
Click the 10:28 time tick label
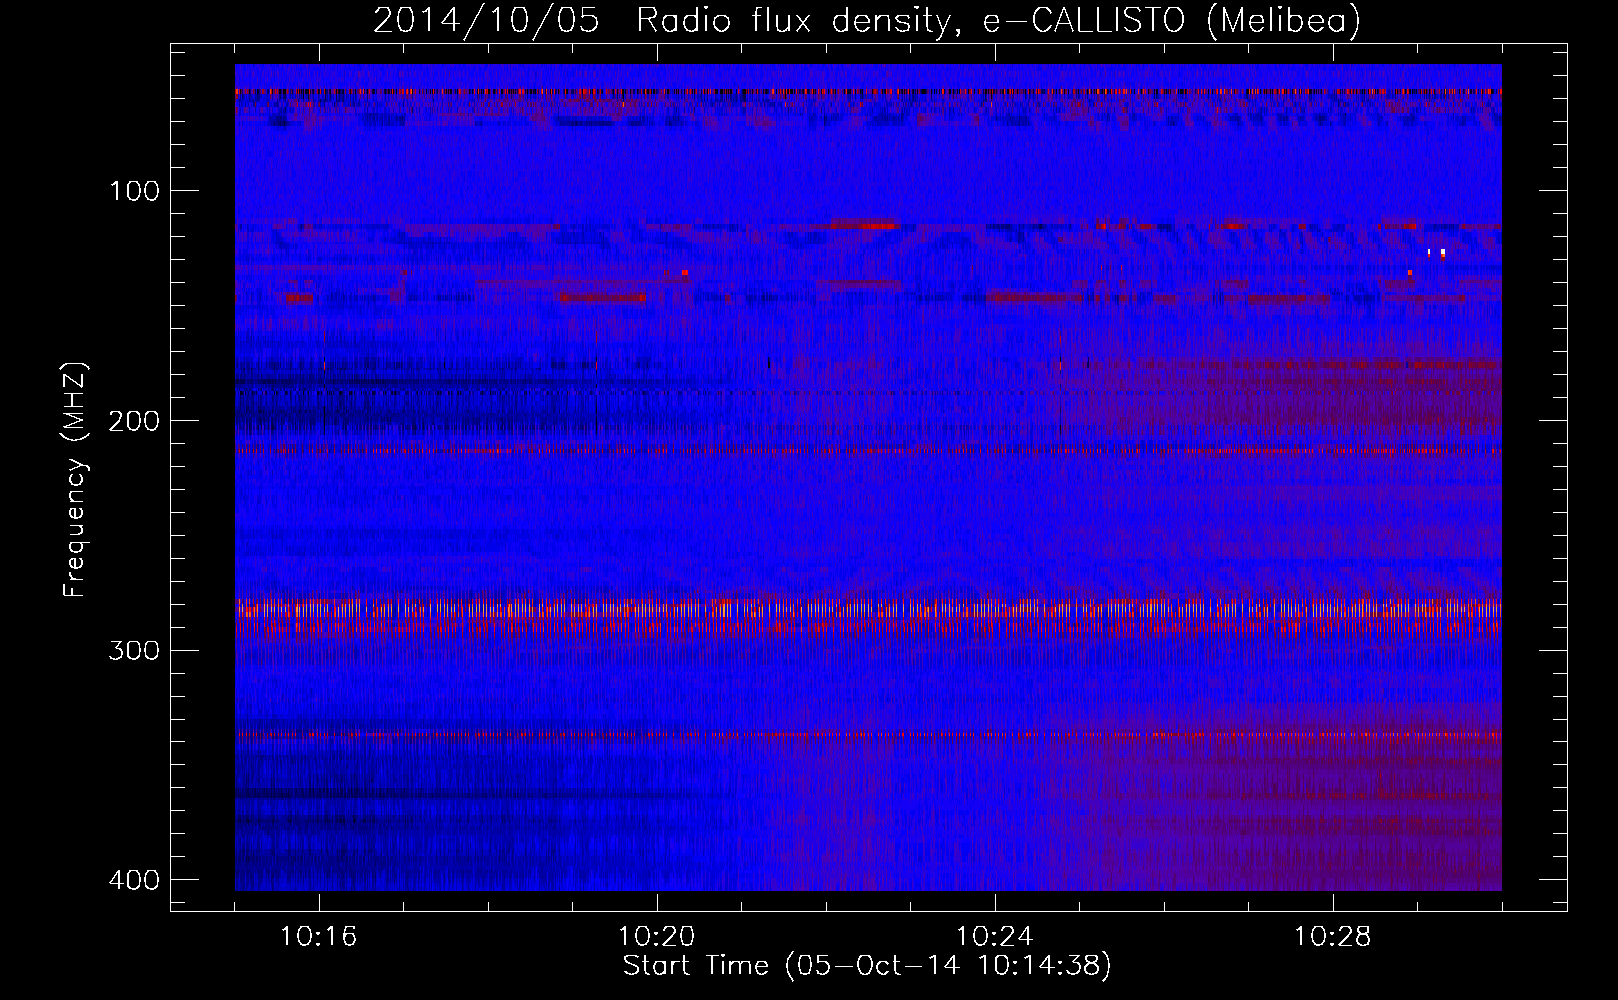tap(1333, 937)
